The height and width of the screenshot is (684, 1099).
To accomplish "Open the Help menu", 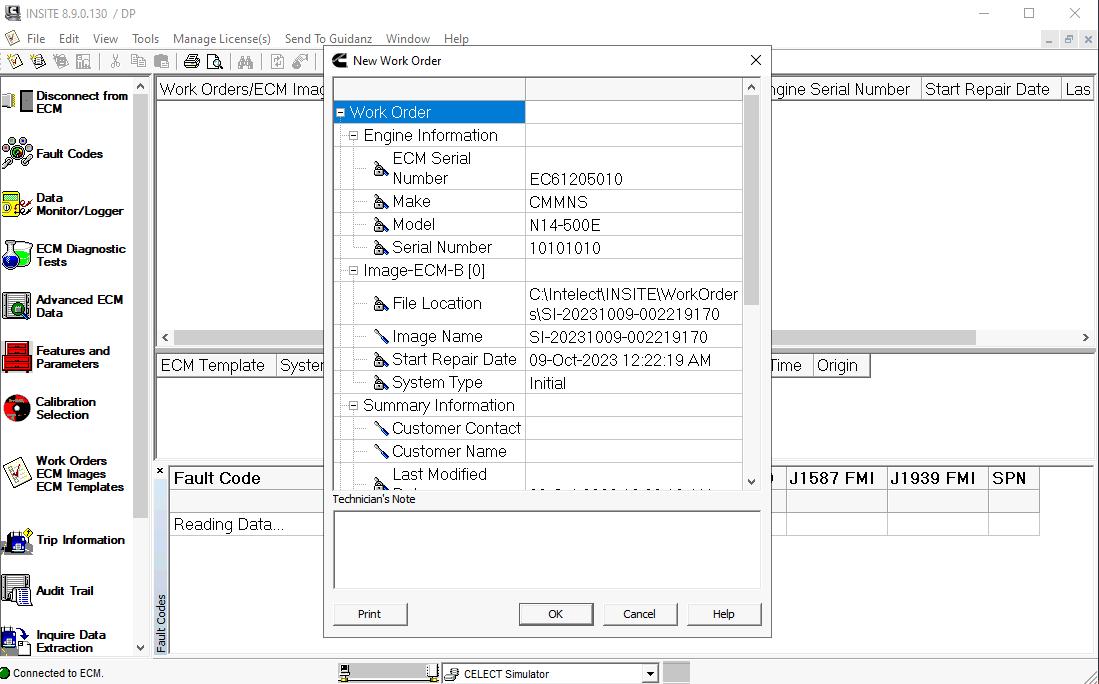I will [x=456, y=39].
